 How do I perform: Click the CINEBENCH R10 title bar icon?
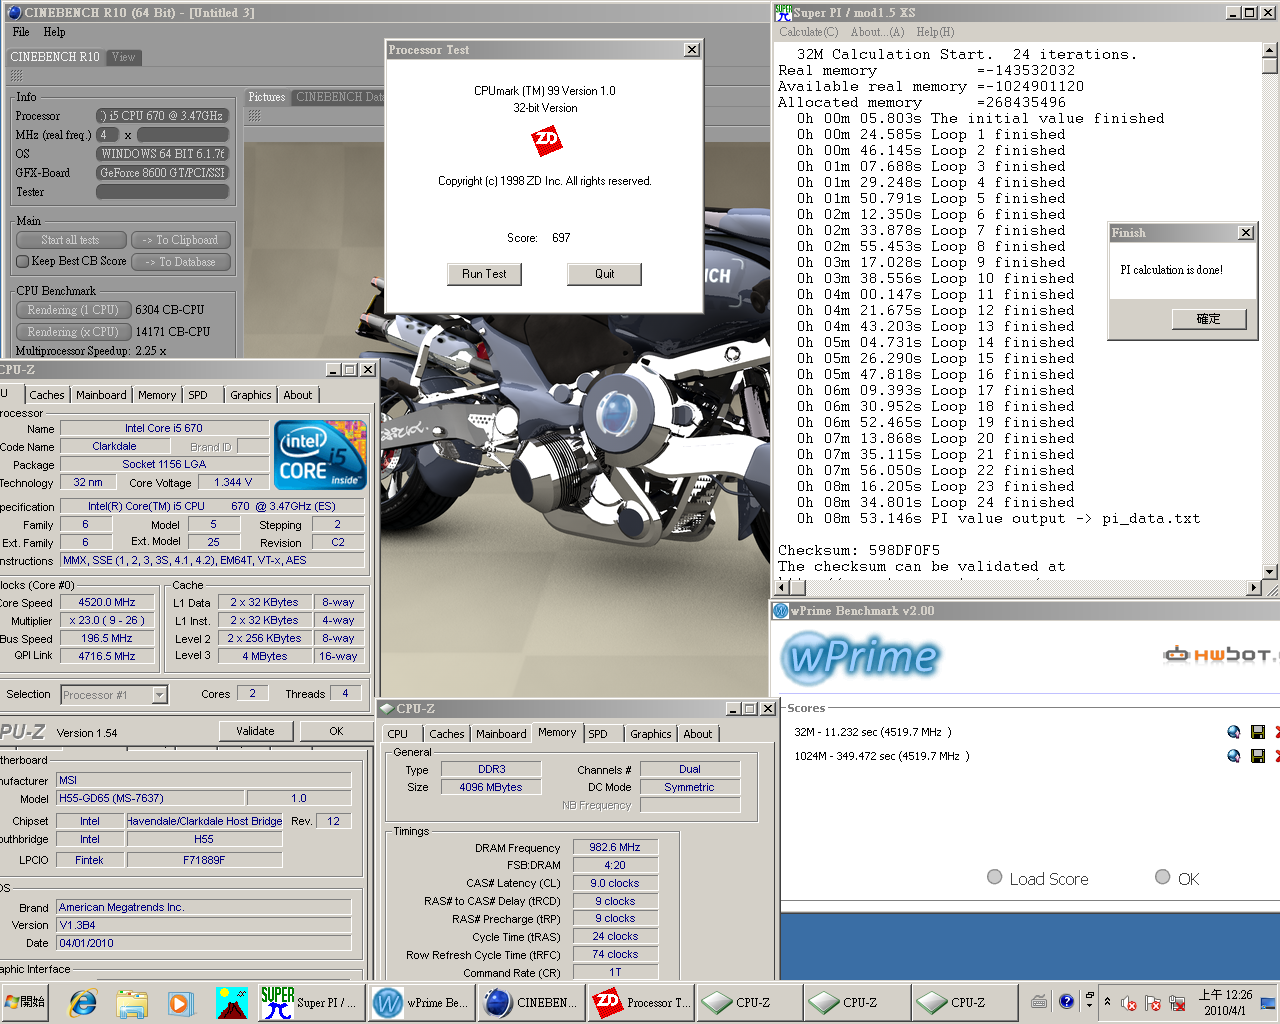click(x=14, y=12)
